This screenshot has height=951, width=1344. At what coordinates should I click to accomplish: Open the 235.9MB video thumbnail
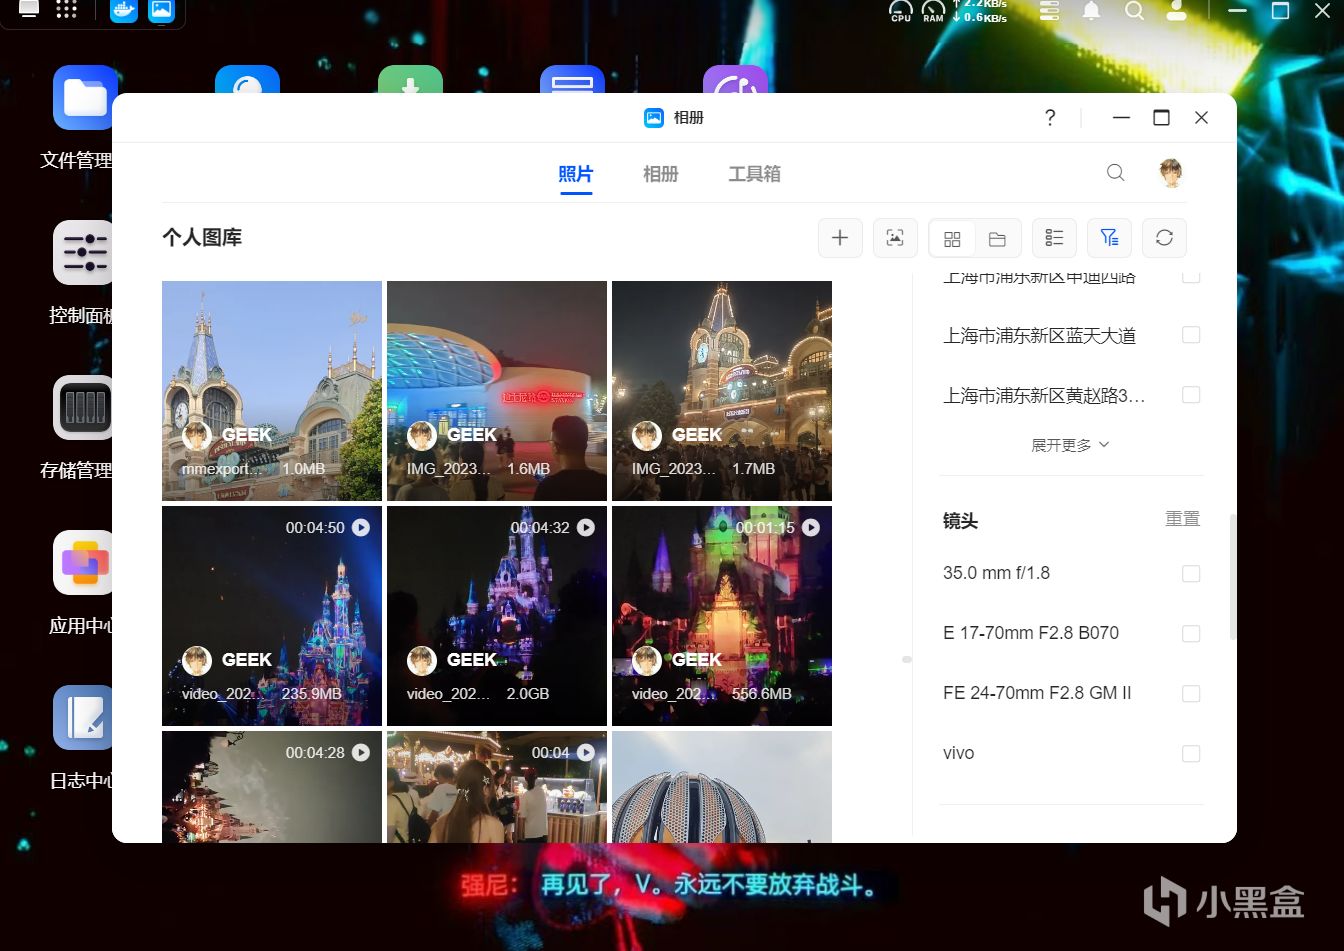coord(272,616)
